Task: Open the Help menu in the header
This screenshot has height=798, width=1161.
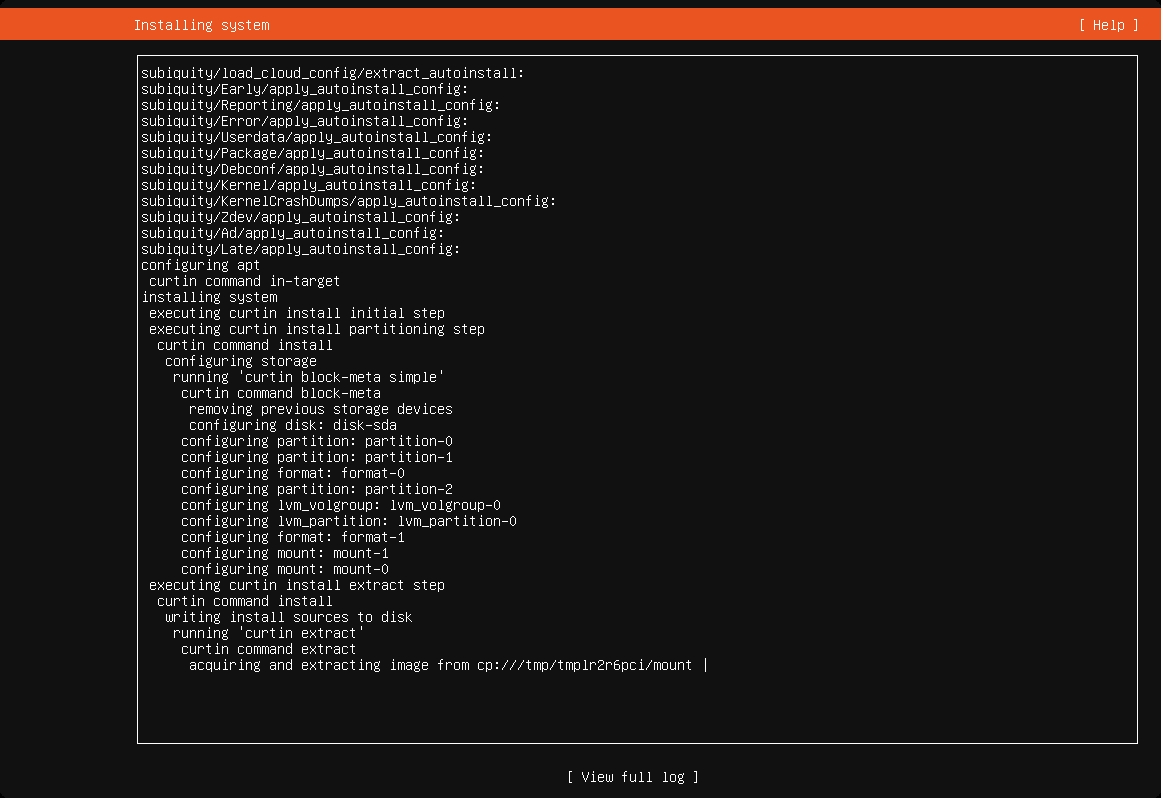Action: coord(1108,25)
